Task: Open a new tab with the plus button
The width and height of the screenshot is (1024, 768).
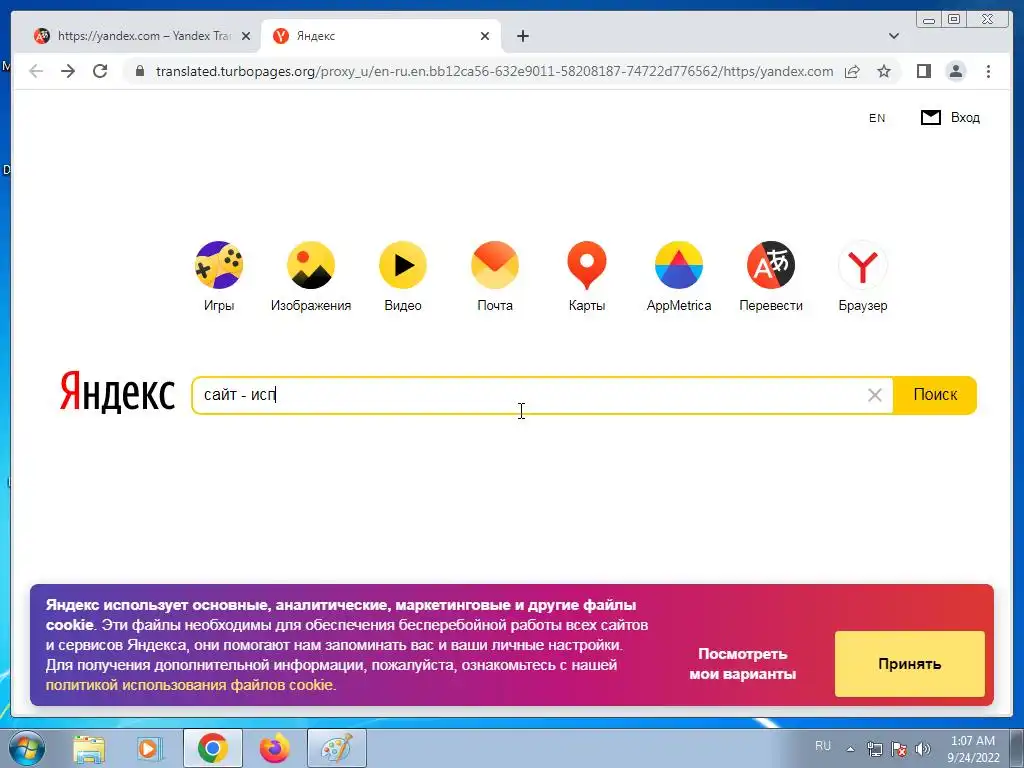Action: point(522,36)
